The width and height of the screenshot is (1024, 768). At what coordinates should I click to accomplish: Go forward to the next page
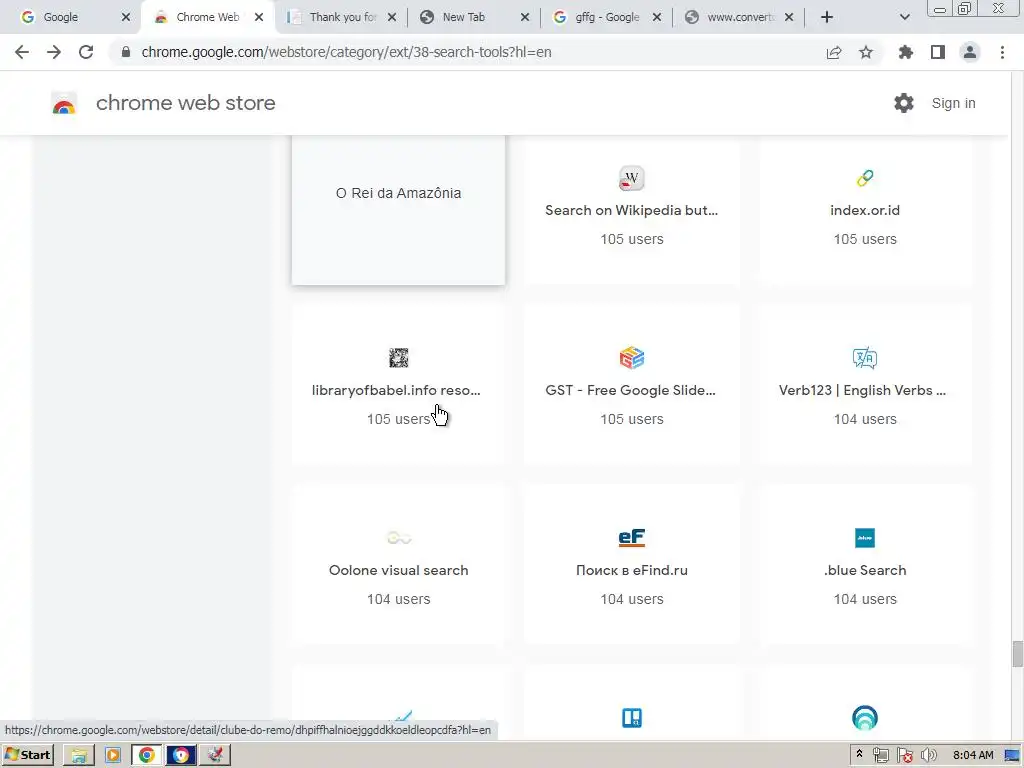54,52
